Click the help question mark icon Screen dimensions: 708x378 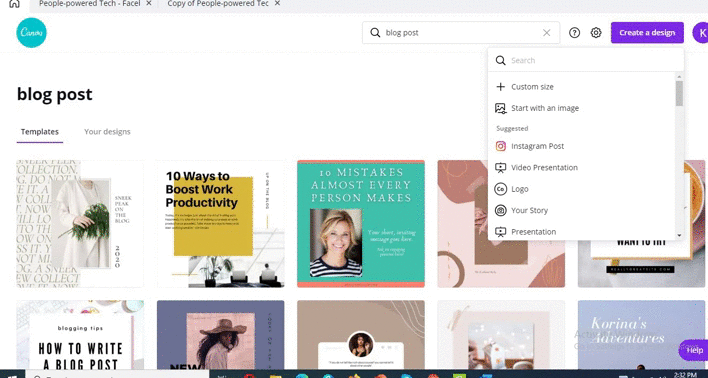[x=574, y=33]
